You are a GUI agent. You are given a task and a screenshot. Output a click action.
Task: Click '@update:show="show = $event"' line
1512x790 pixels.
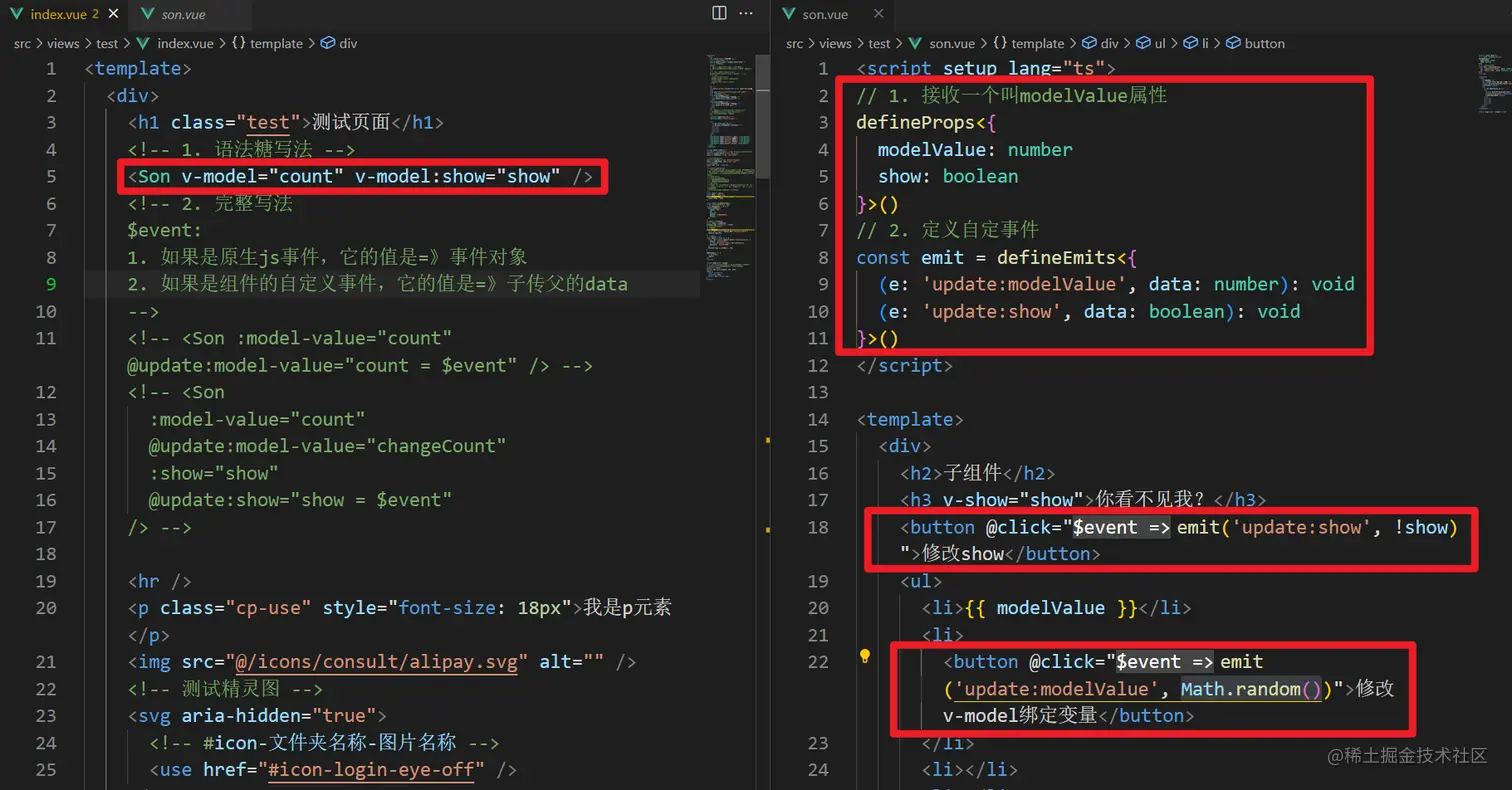(x=301, y=500)
